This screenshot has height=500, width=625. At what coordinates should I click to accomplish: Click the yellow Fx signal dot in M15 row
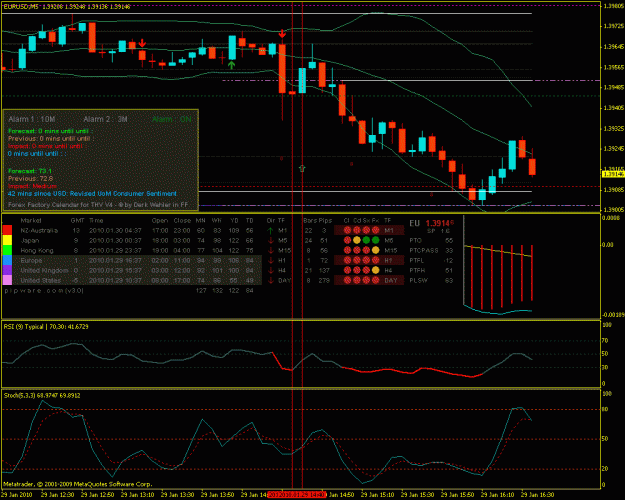(x=375, y=250)
